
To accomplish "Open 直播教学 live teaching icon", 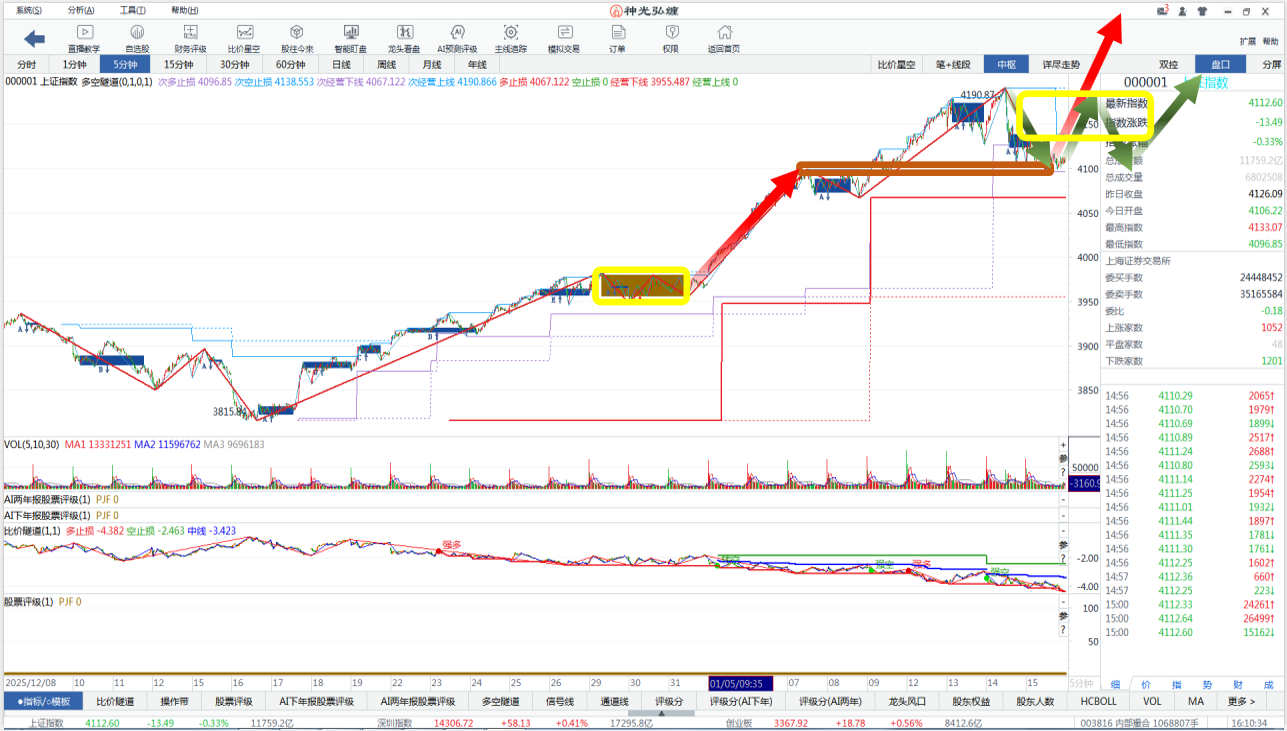I will [x=84, y=38].
